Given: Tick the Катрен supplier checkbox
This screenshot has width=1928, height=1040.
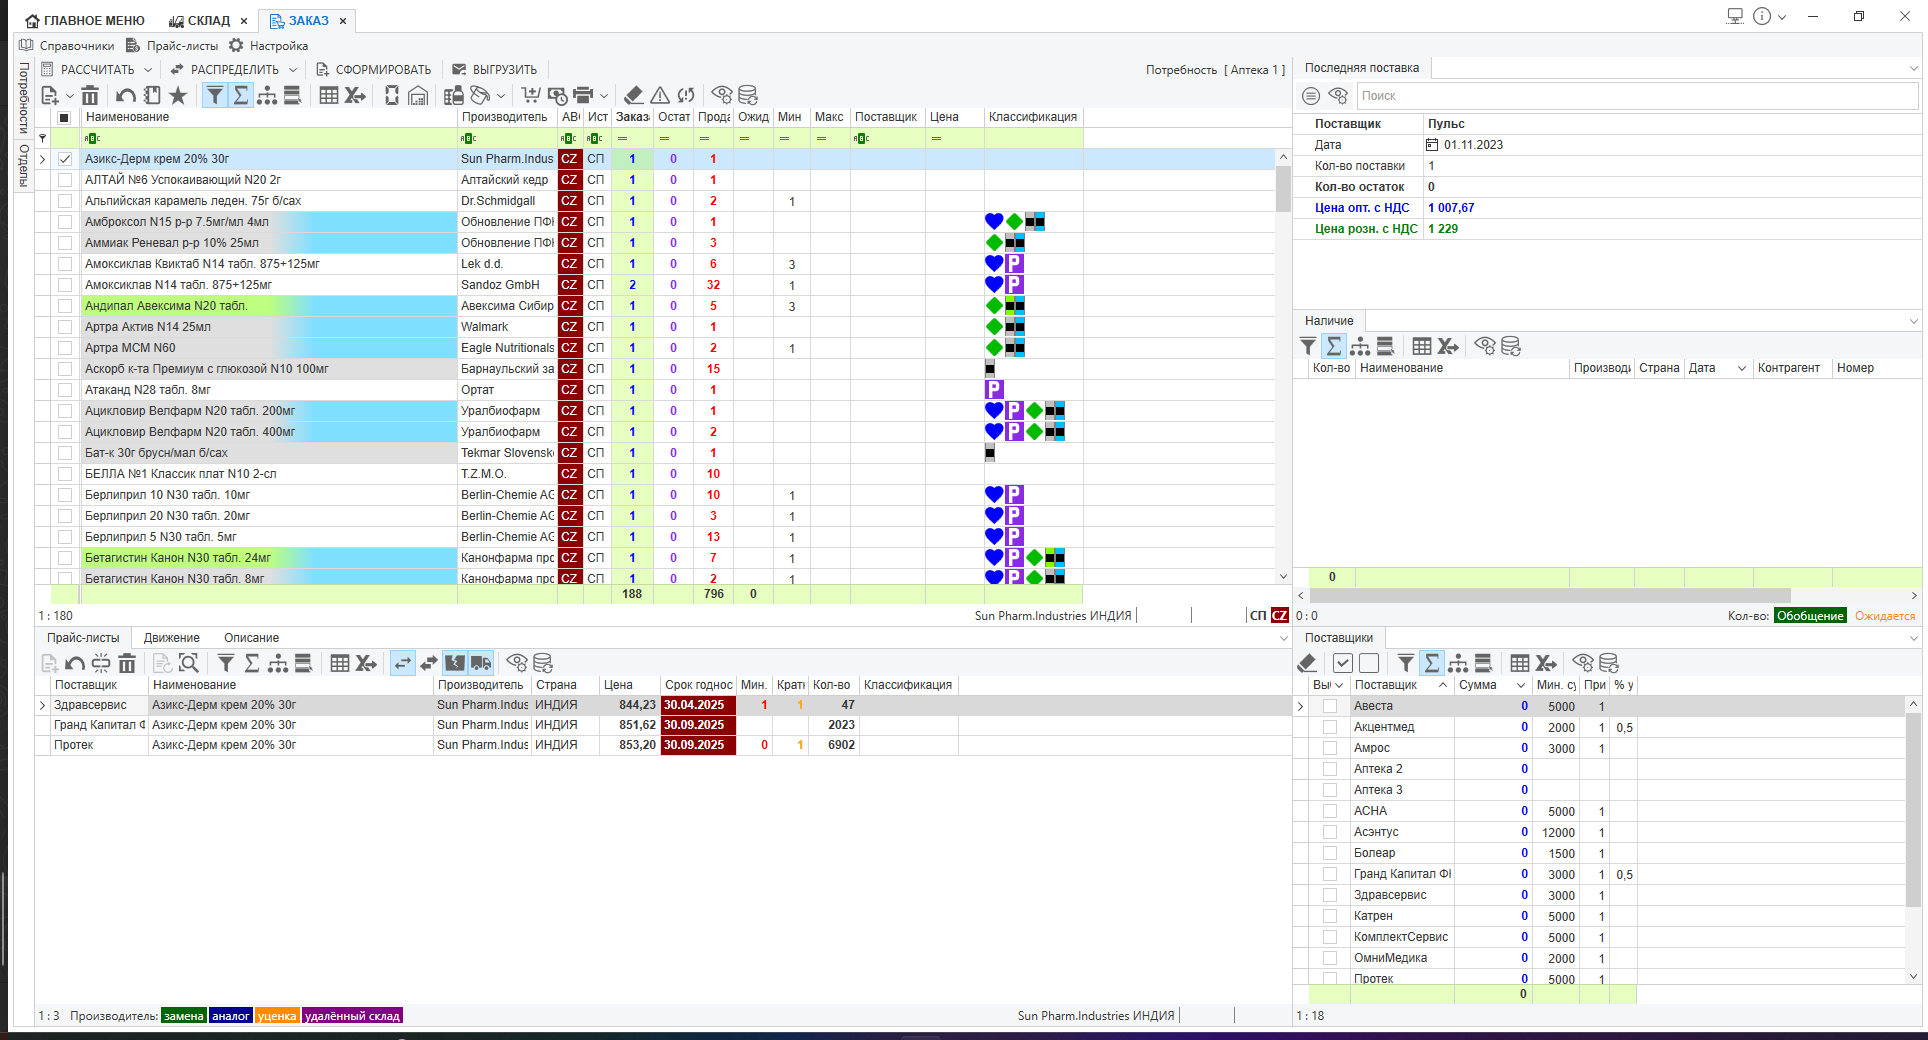Looking at the screenshot, I should click(1330, 916).
